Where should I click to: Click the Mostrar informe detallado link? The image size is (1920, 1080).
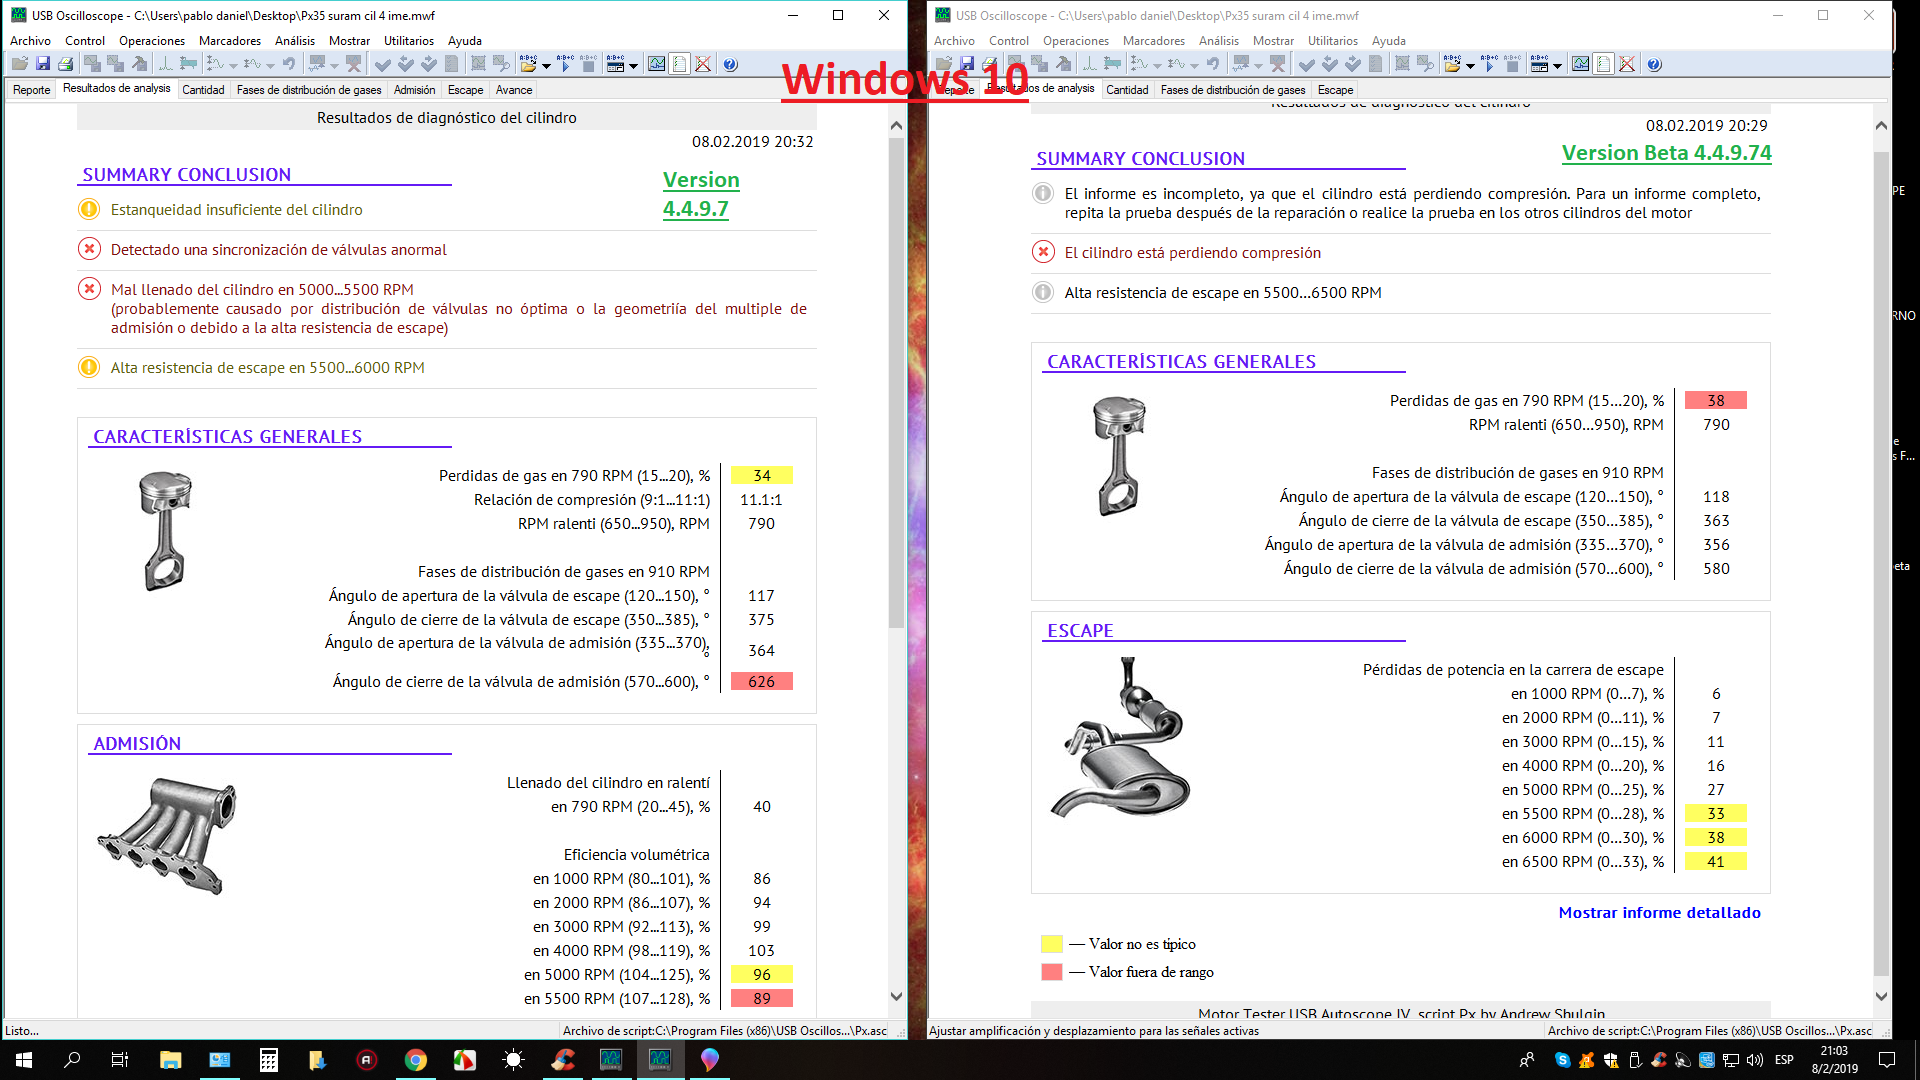pyautogui.click(x=1659, y=912)
